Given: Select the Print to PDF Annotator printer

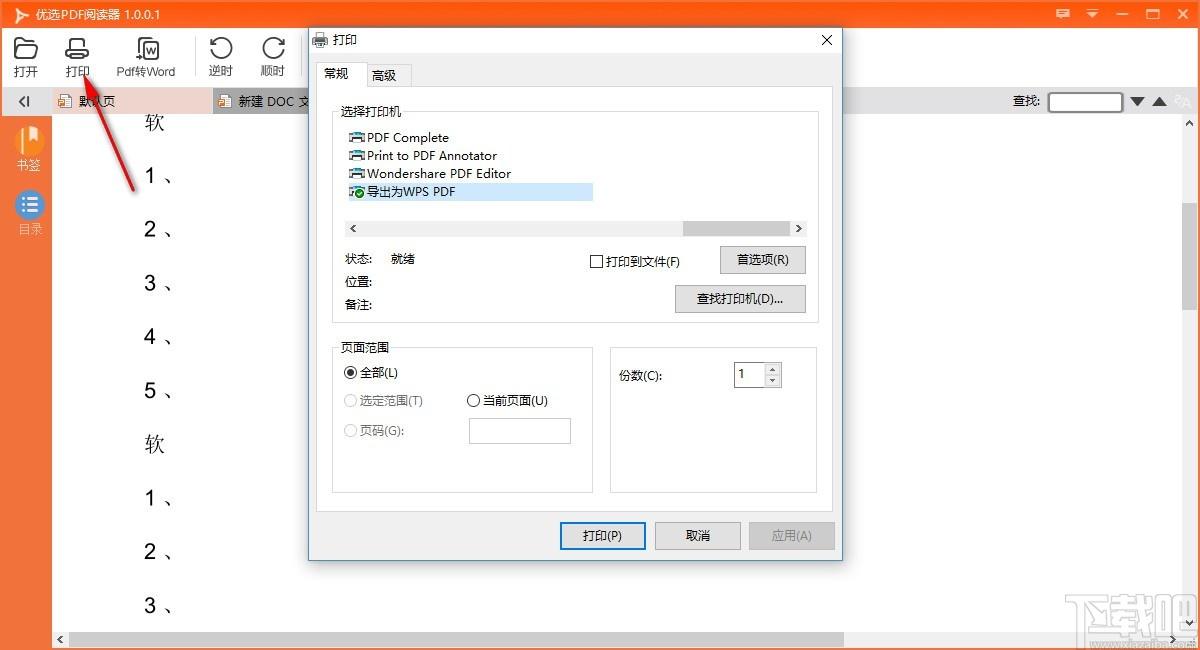Looking at the screenshot, I should point(423,155).
